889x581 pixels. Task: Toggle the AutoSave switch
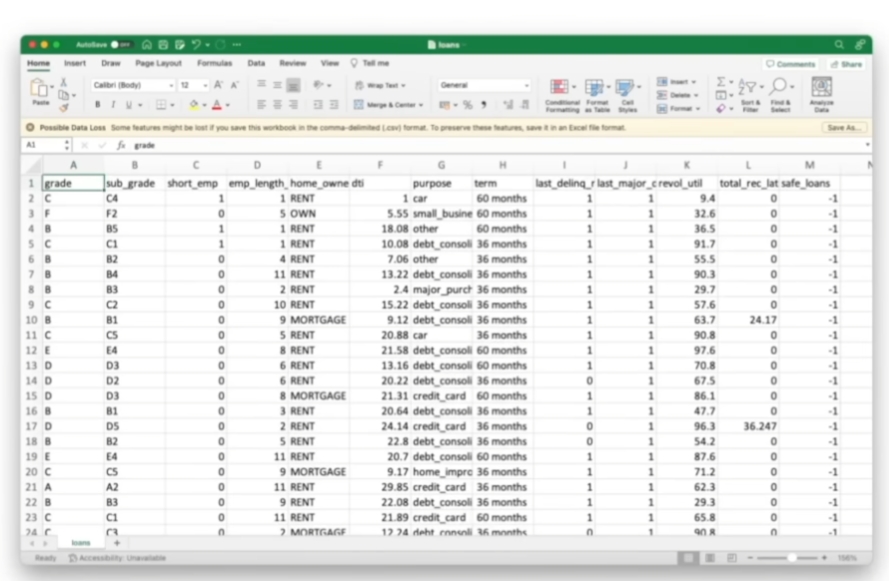click(121, 45)
